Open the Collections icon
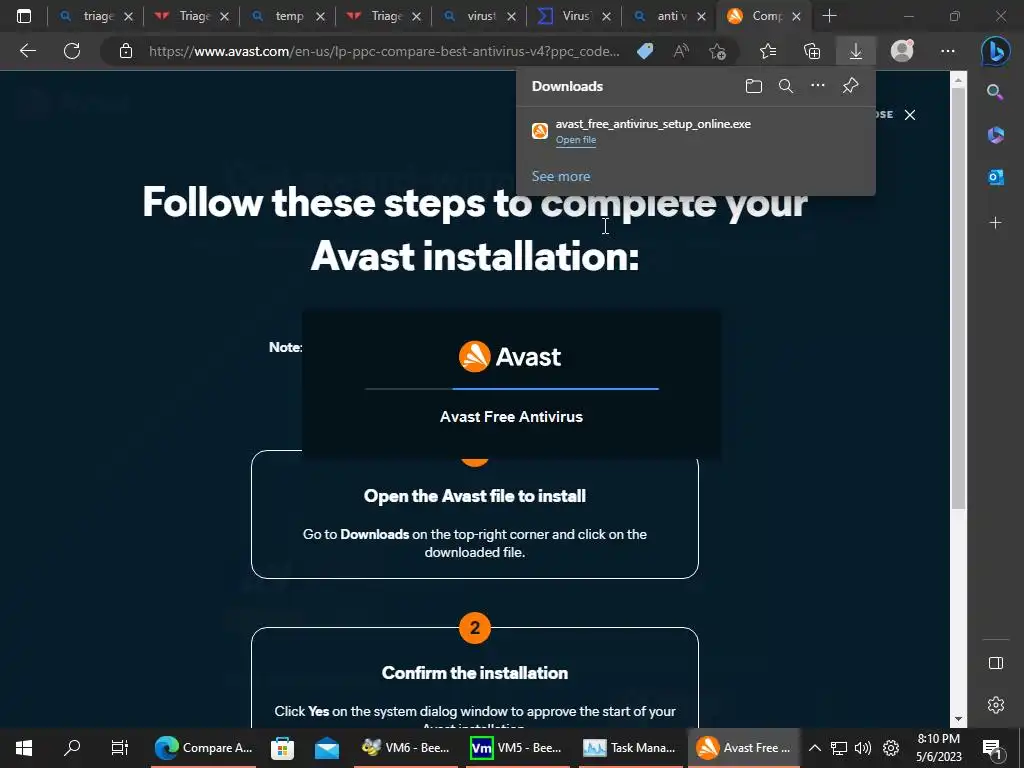Image resolution: width=1024 pixels, height=768 pixels. 812,51
